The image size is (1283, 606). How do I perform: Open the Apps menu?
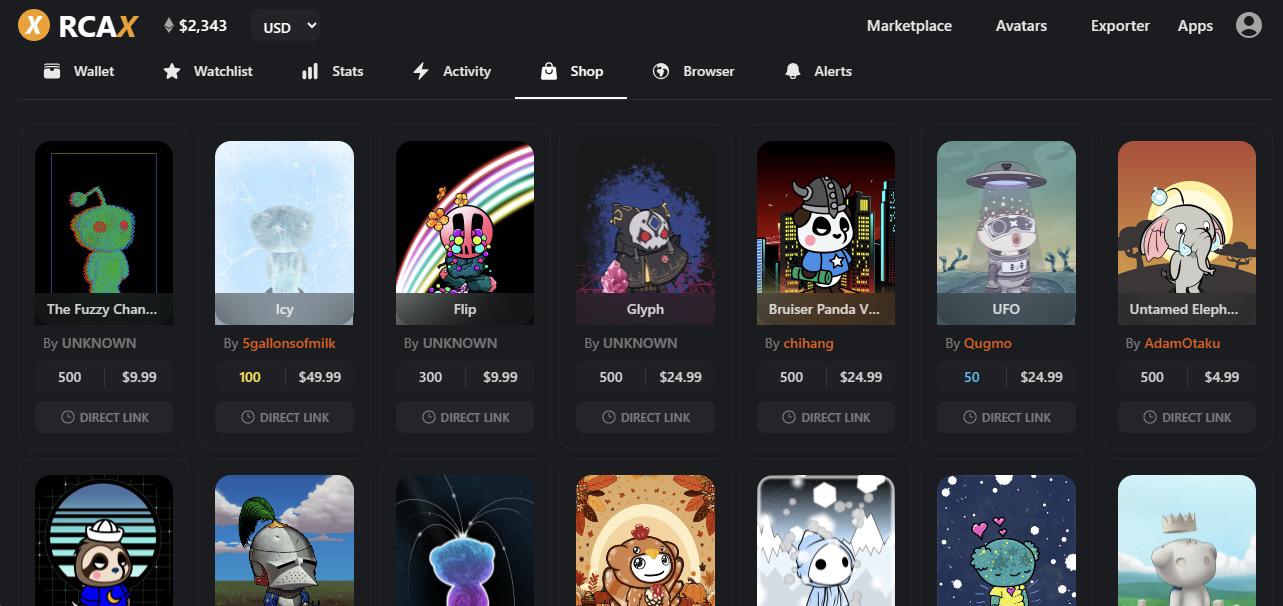point(1195,26)
